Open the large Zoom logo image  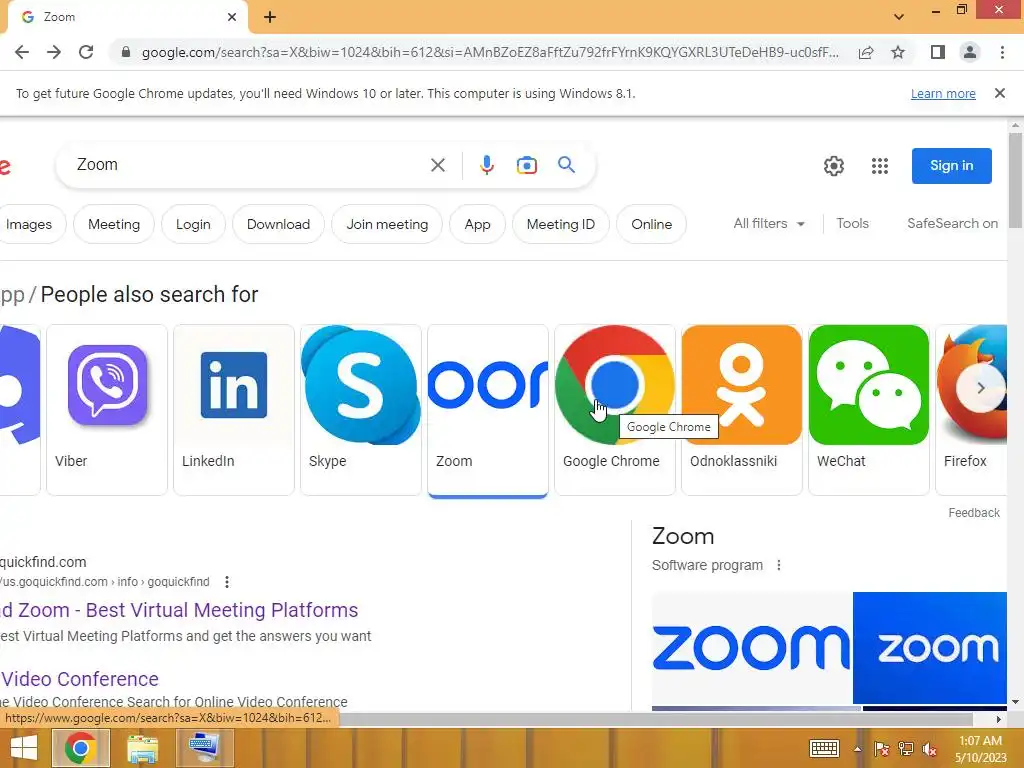[752, 648]
